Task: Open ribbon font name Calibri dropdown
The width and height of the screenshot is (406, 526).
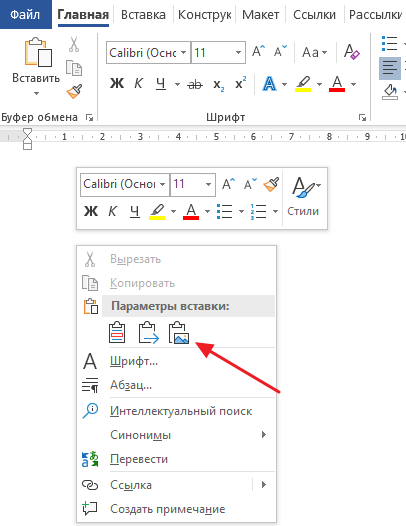Action: (x=184, y=53)
